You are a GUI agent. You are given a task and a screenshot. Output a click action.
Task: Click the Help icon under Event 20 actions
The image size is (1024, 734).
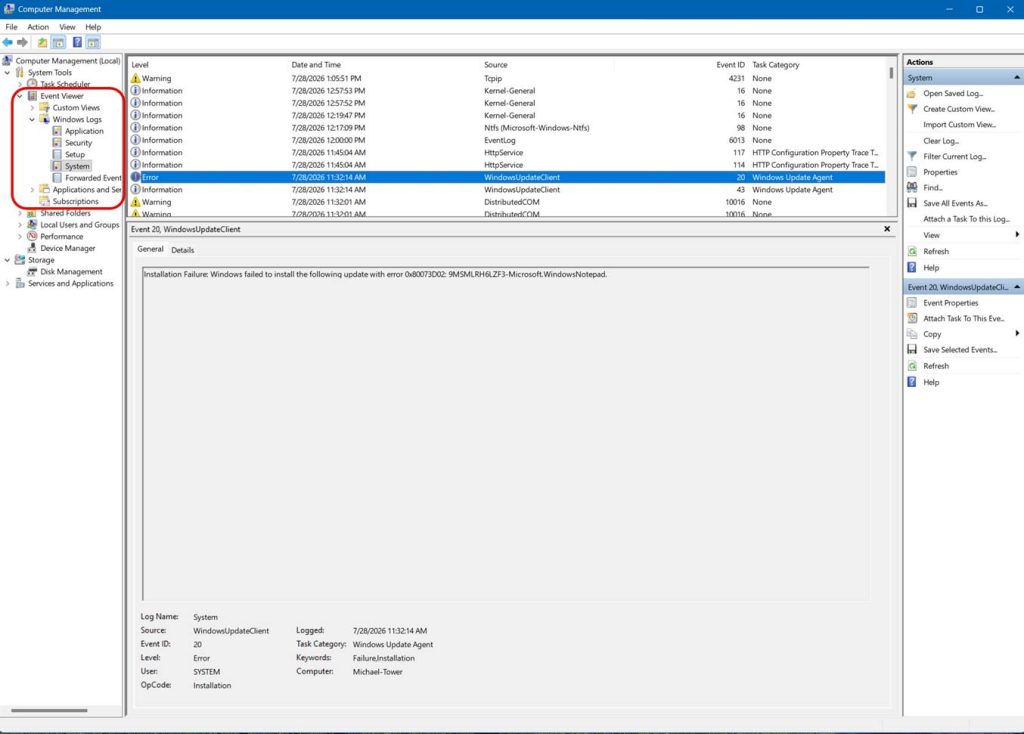912,383
